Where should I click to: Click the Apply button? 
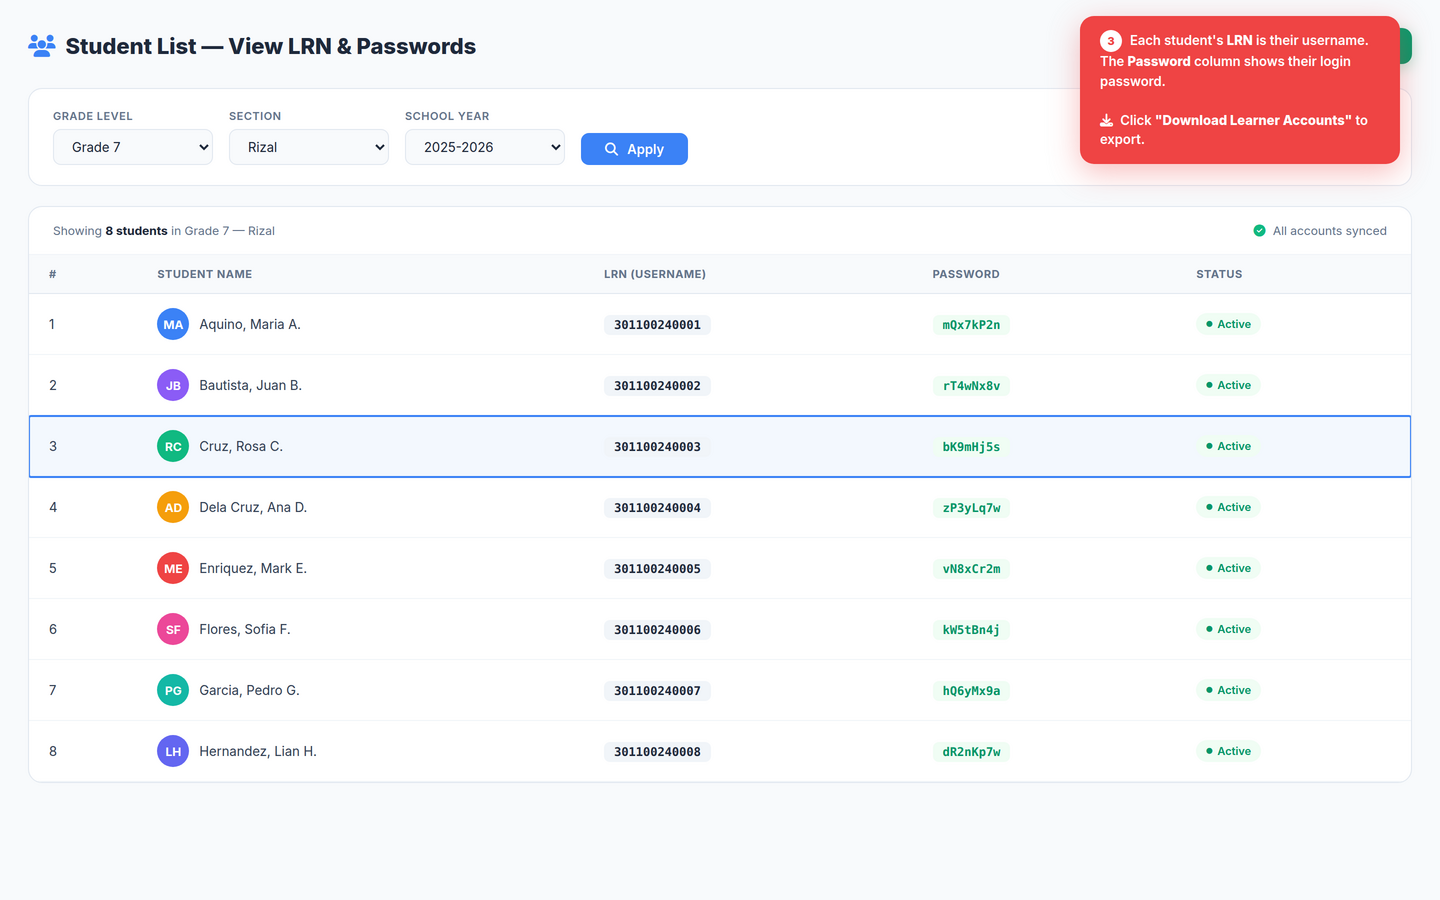click(x=634, y=149)
